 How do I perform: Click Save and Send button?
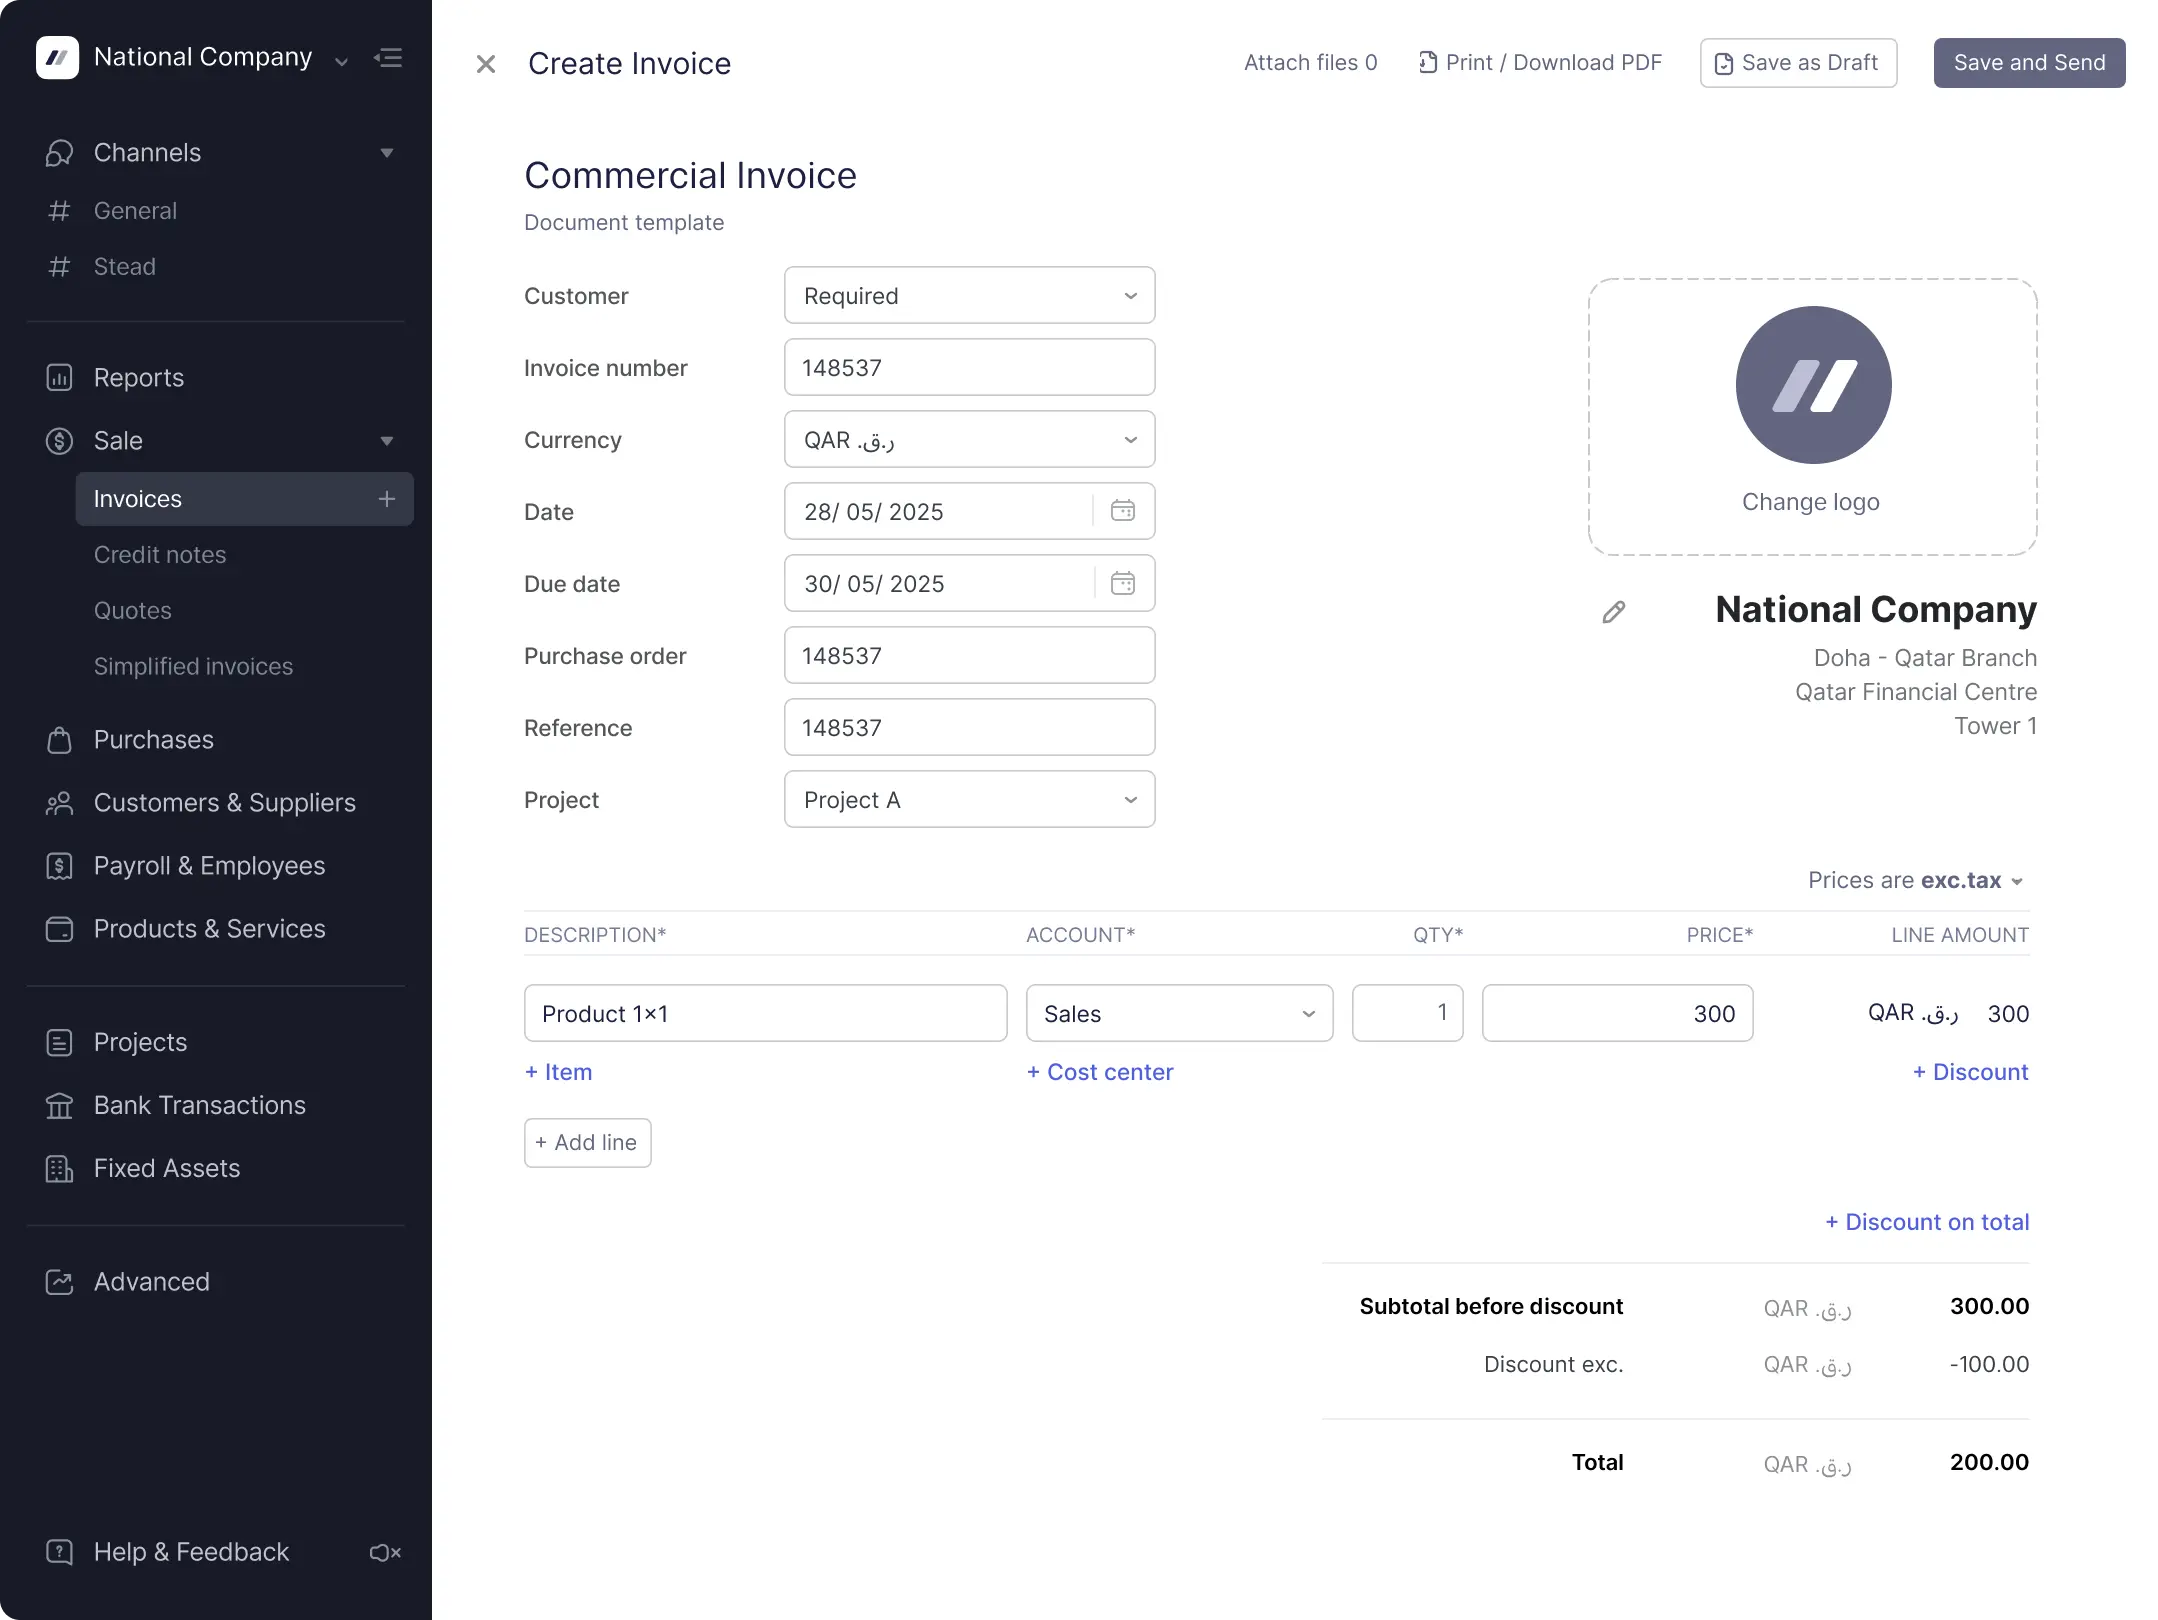click(2029, 63)
